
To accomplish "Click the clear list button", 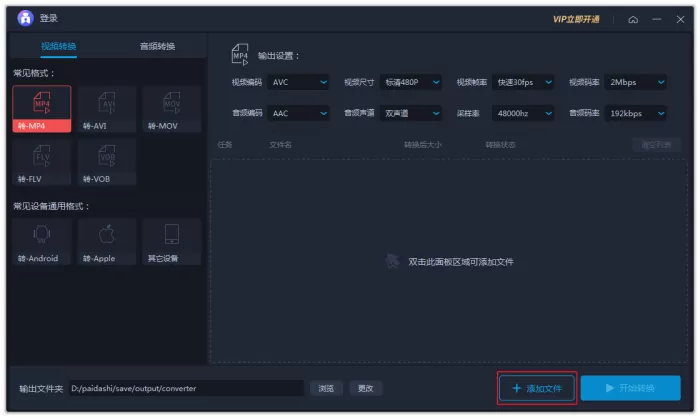I will pos(656,145).
